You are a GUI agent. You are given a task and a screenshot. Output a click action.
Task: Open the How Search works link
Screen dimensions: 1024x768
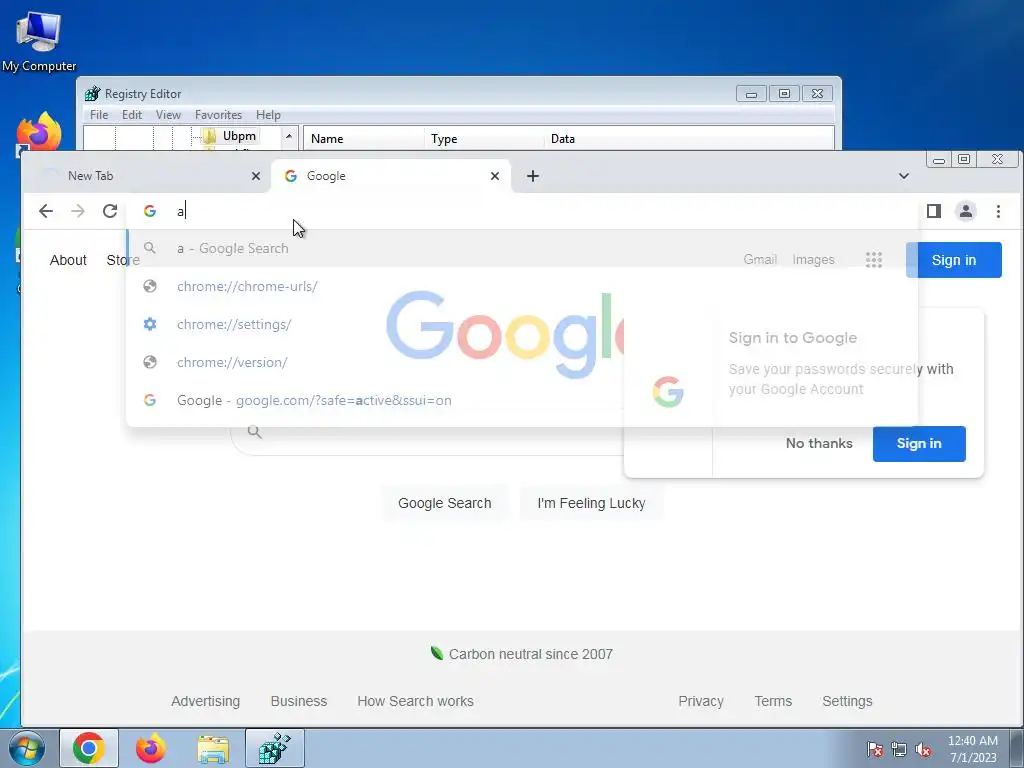(x=415, y=701)
